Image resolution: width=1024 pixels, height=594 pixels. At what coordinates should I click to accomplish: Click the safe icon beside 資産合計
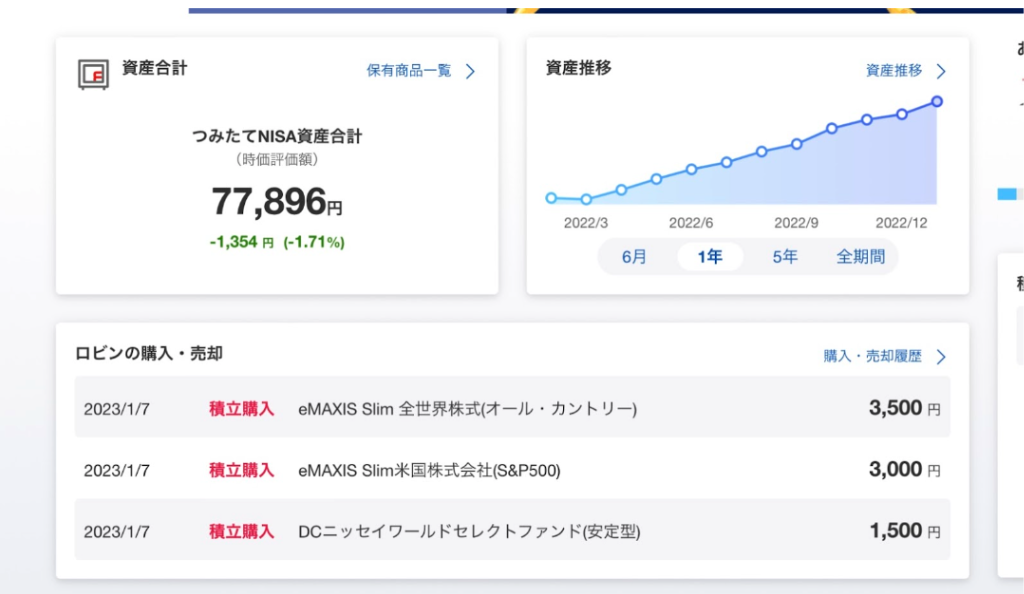coord(94,74)
